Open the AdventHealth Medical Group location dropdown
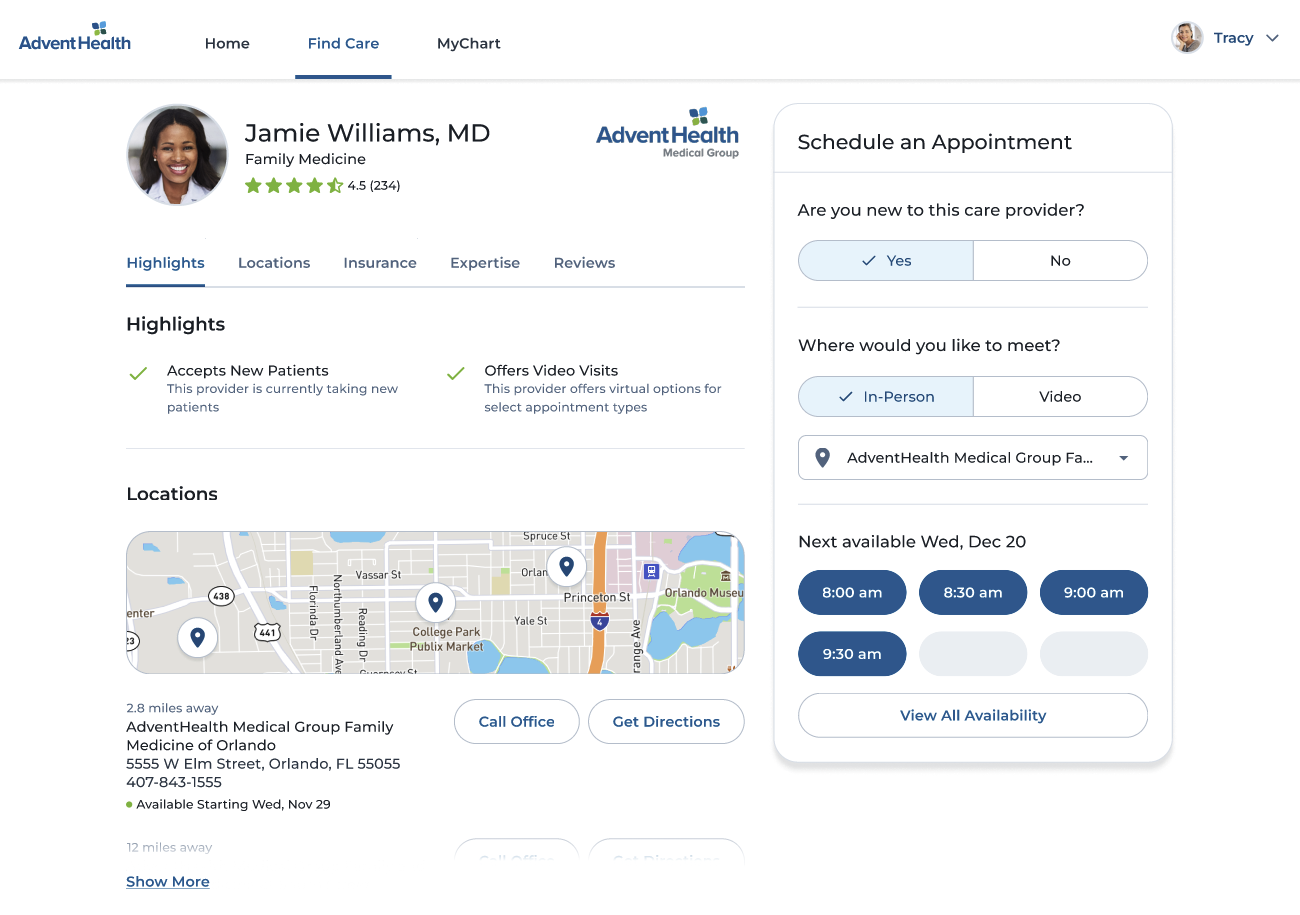This screenshot has width=1300, height=915. (x=973, y=458)
